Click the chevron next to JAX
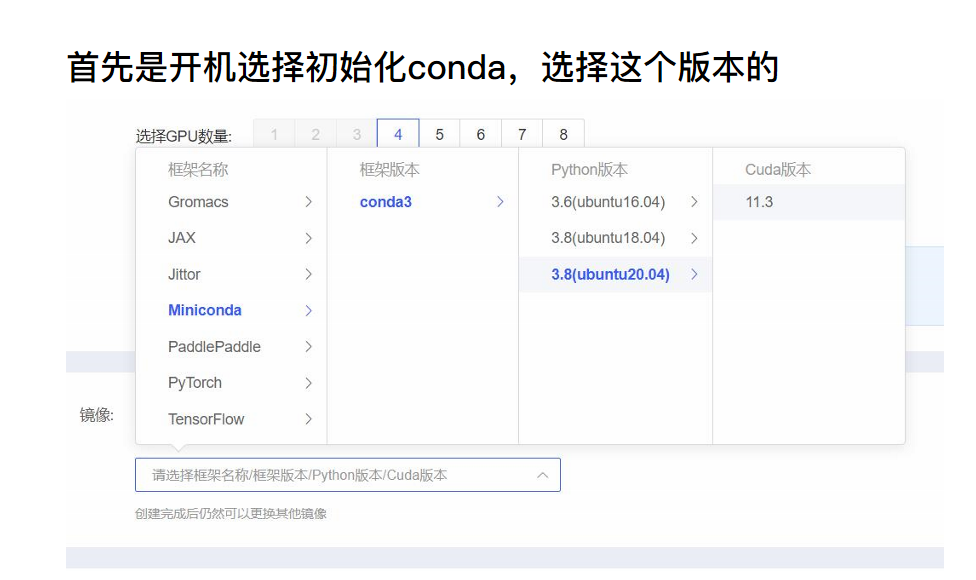Image resolution: width=976 pixels, height=580 pixels. [308, 238]
